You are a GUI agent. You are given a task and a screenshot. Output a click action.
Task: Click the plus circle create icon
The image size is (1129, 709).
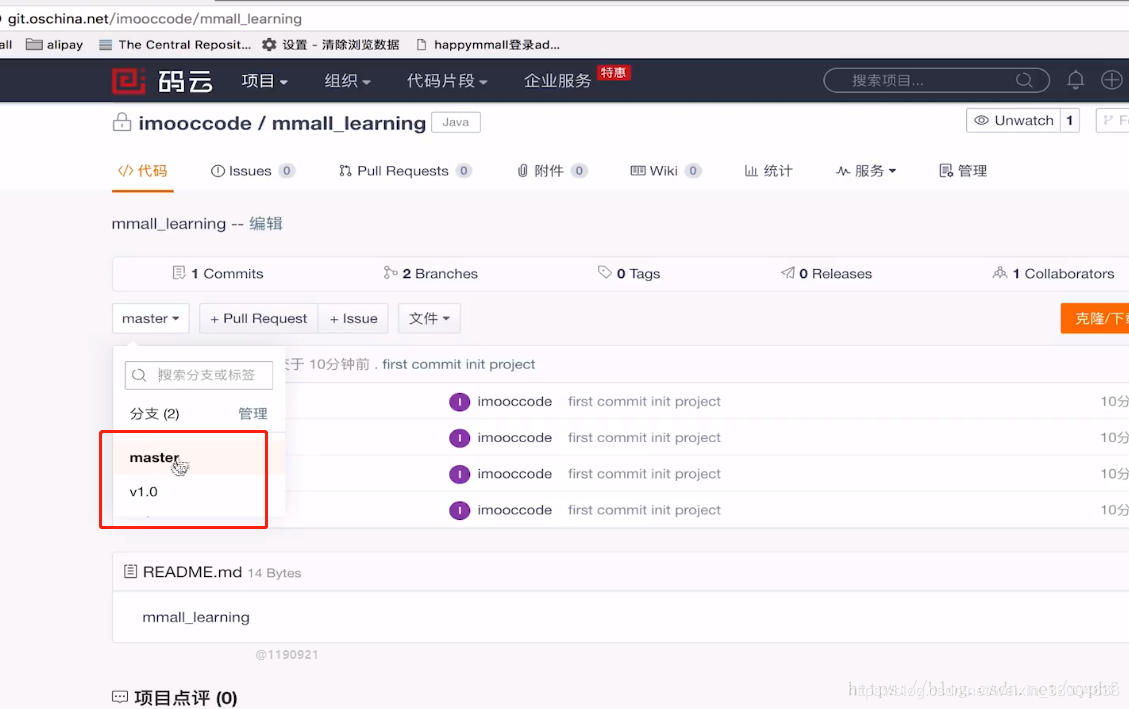[x=1112, y=80]
